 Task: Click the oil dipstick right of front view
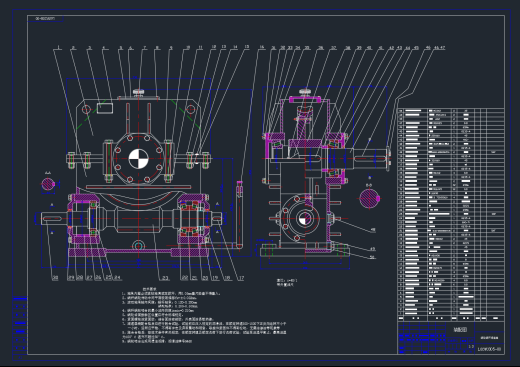click(239, 215)
